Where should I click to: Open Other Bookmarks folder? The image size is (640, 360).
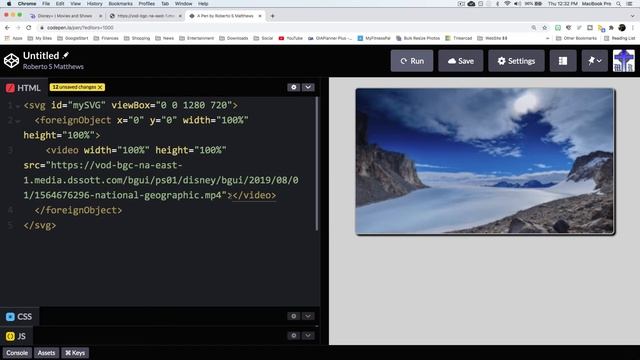pos(576,38)
